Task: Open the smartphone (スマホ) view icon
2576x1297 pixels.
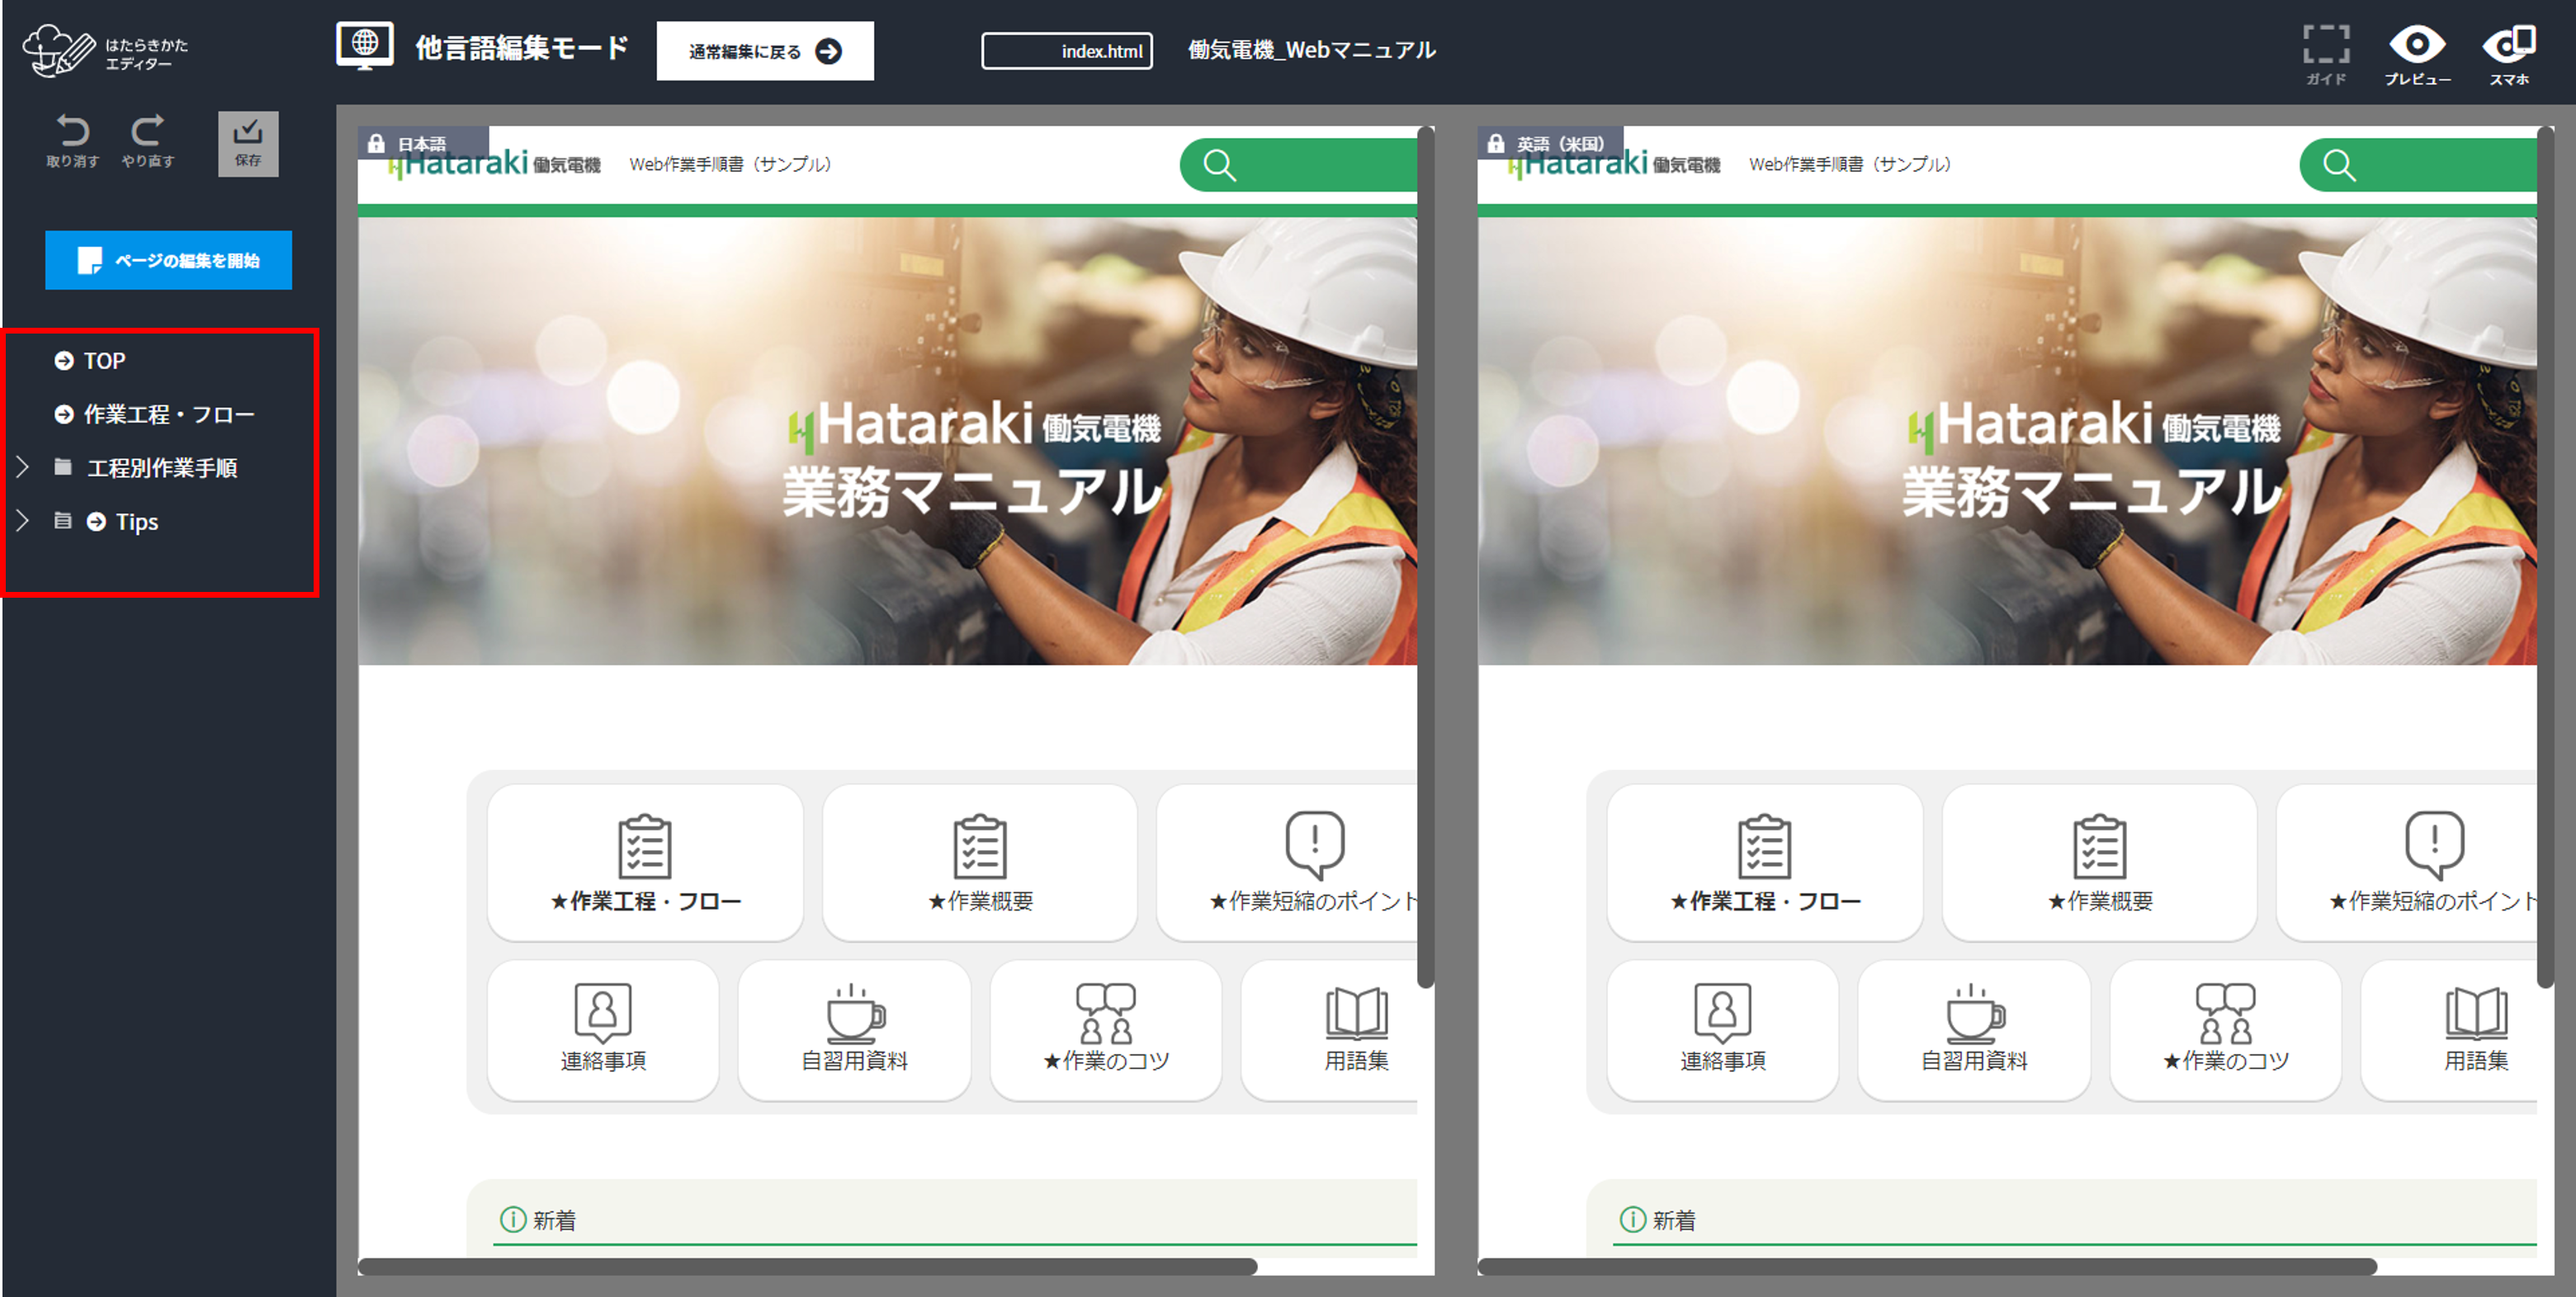Action: click(2508, 47)
